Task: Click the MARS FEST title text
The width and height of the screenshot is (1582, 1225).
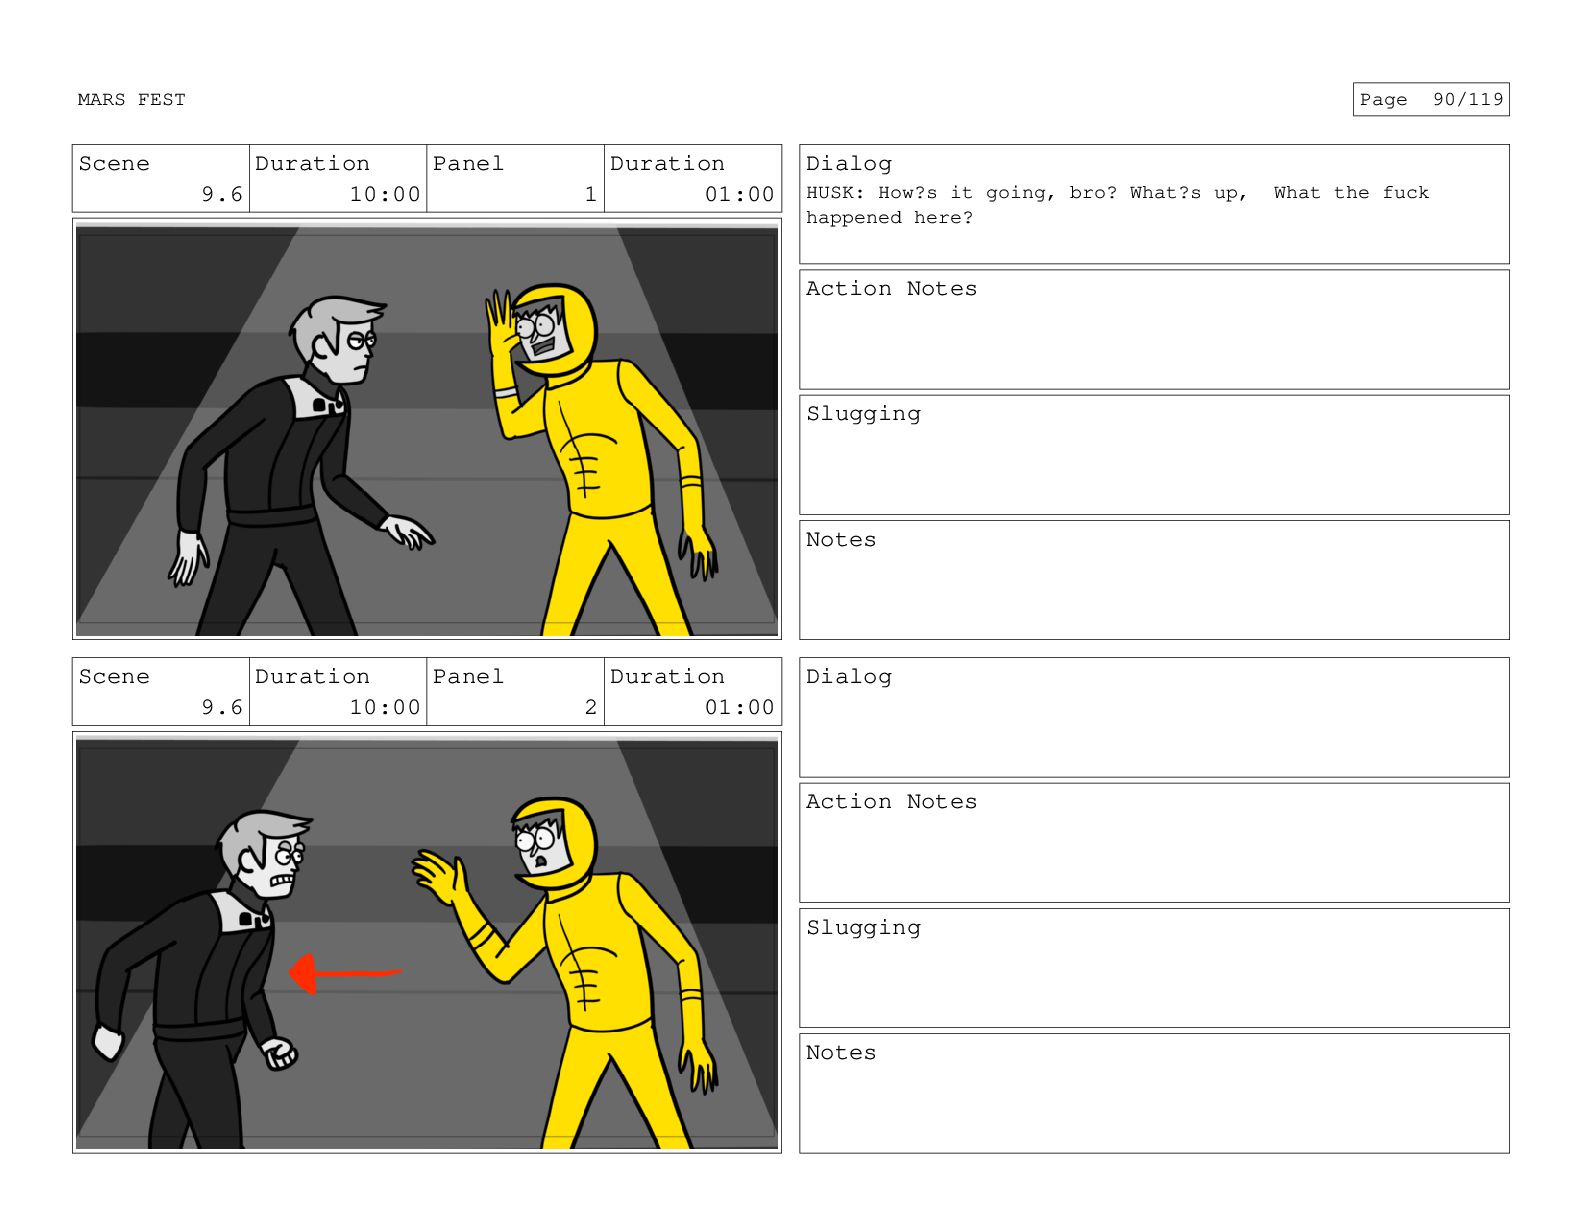Action: tap(131, 100)
